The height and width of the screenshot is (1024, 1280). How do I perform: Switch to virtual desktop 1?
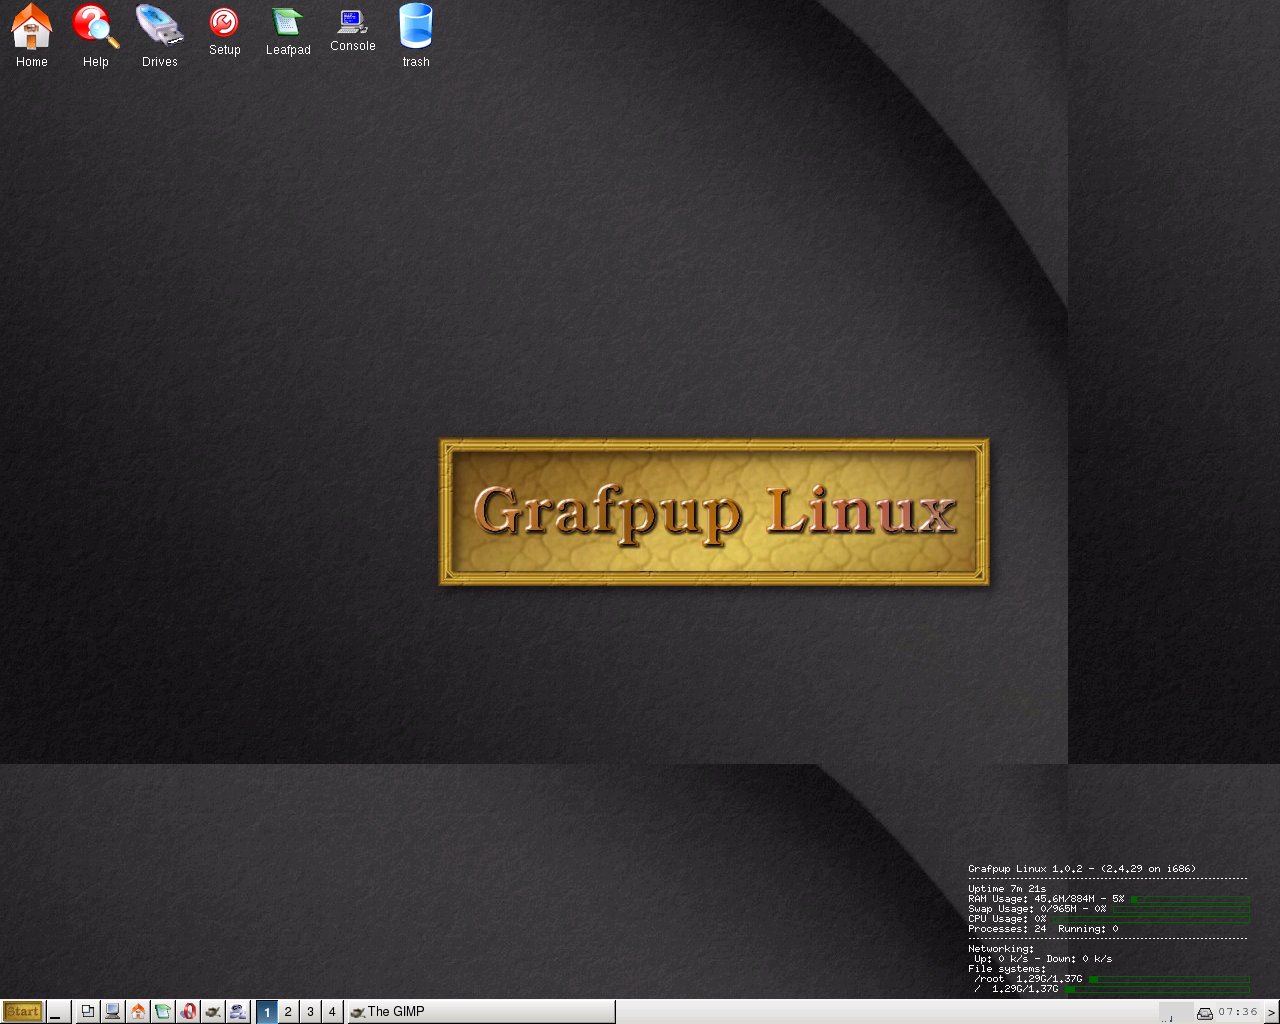coord(267,1012)
